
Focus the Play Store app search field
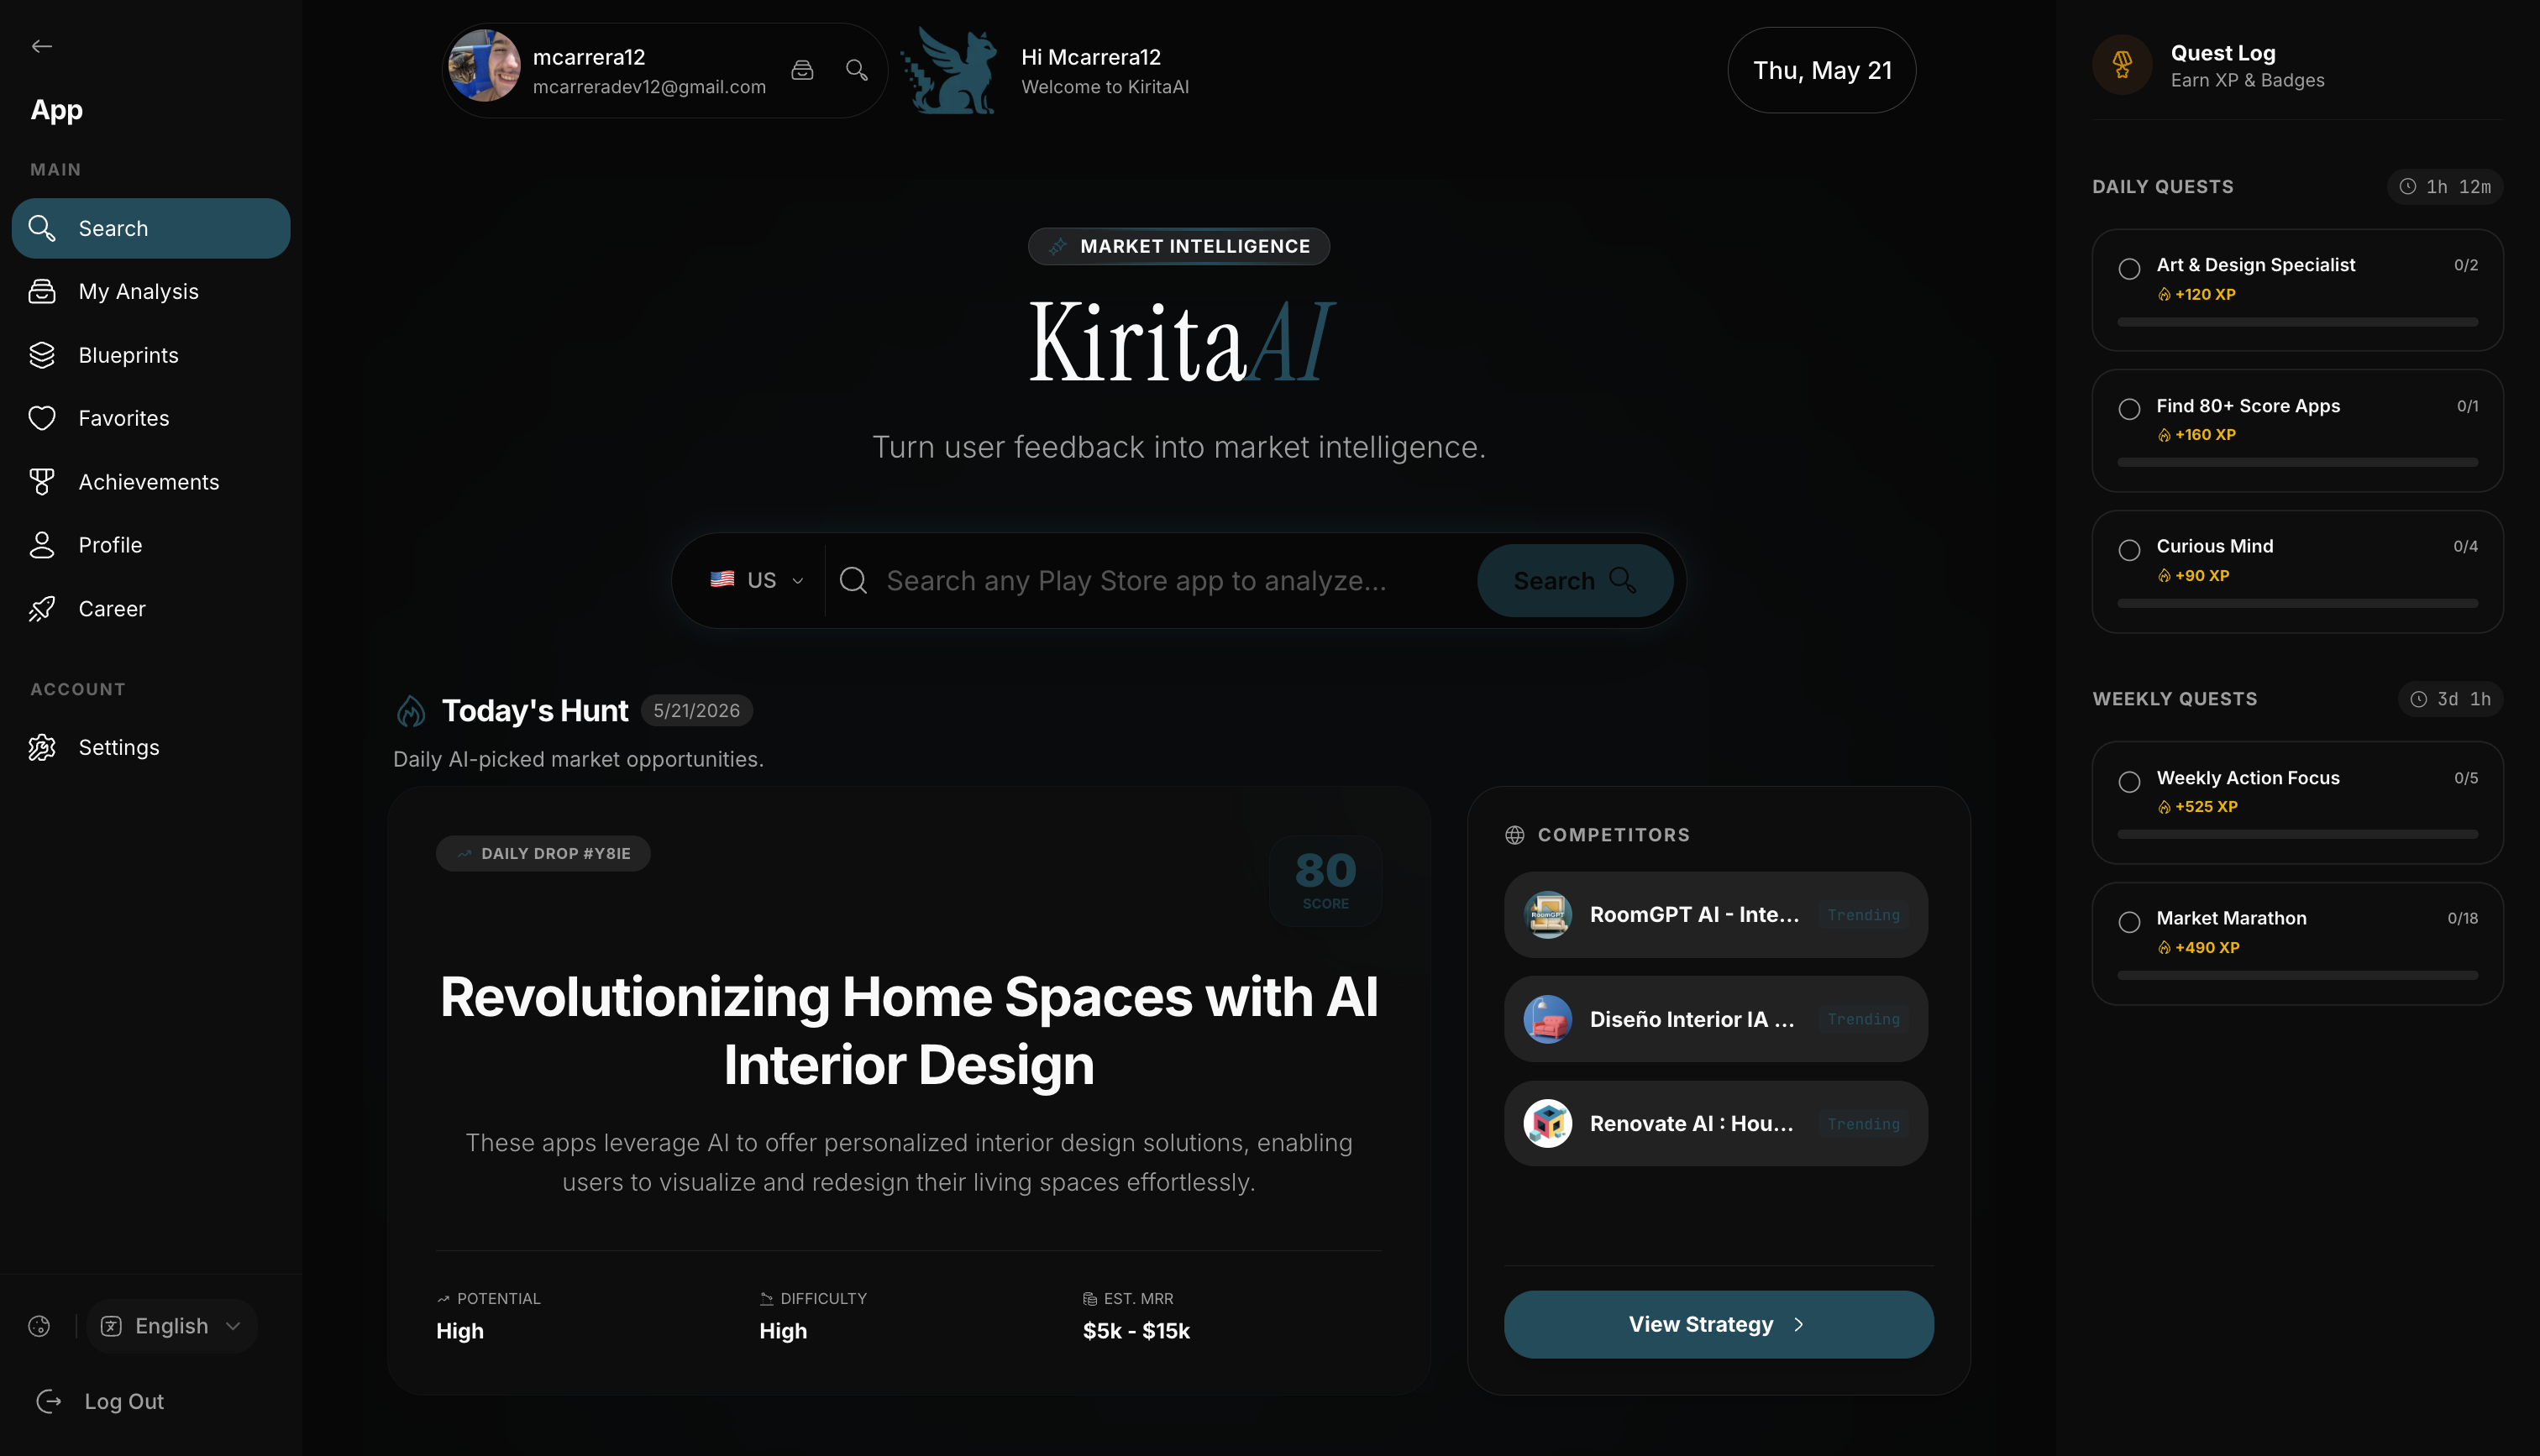1150,580
